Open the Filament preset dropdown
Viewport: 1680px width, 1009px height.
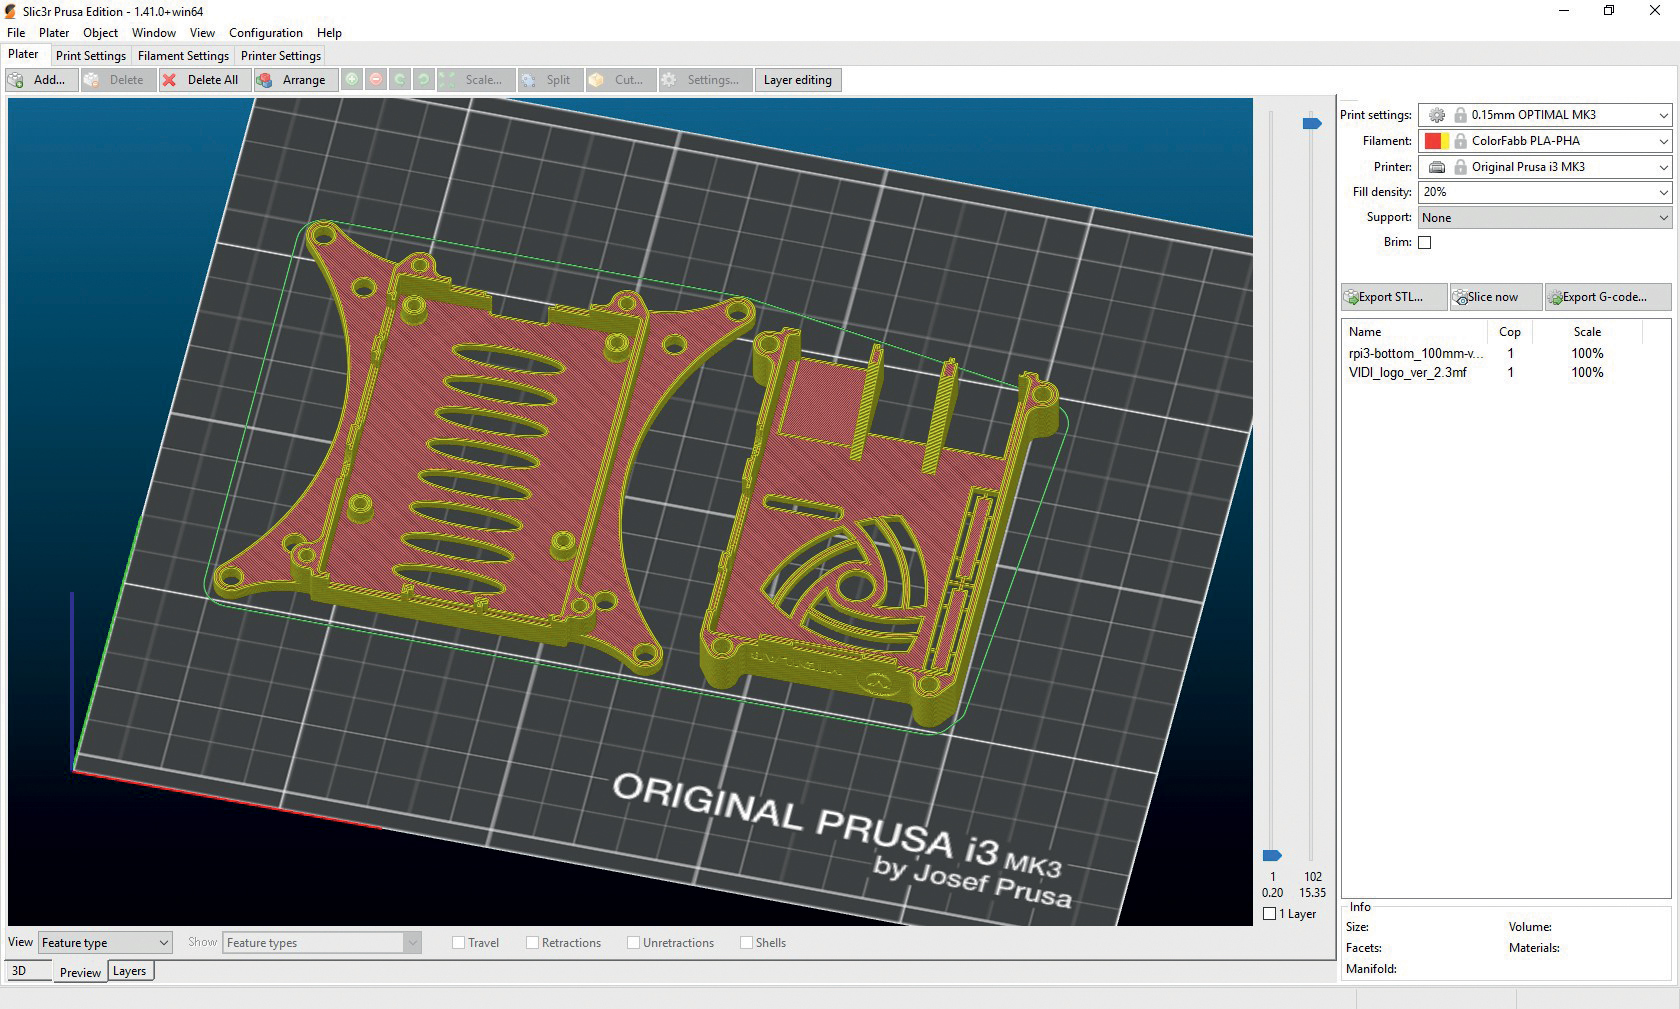(x=1545, y=141)
